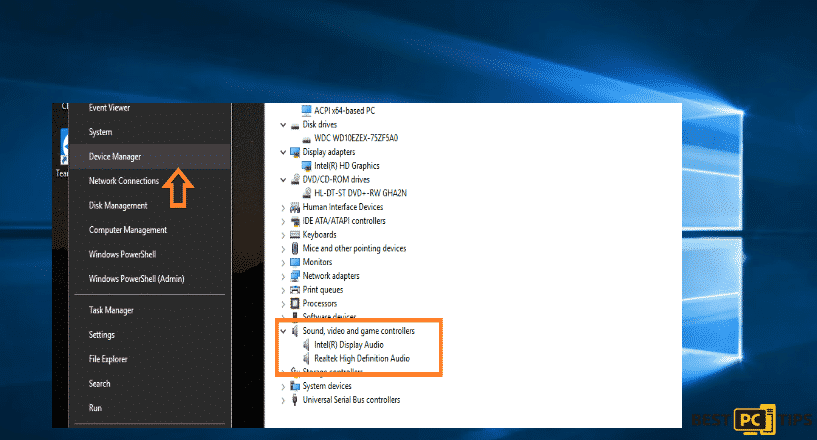Collapse Sound, video and game controllers

click(283, 331)
